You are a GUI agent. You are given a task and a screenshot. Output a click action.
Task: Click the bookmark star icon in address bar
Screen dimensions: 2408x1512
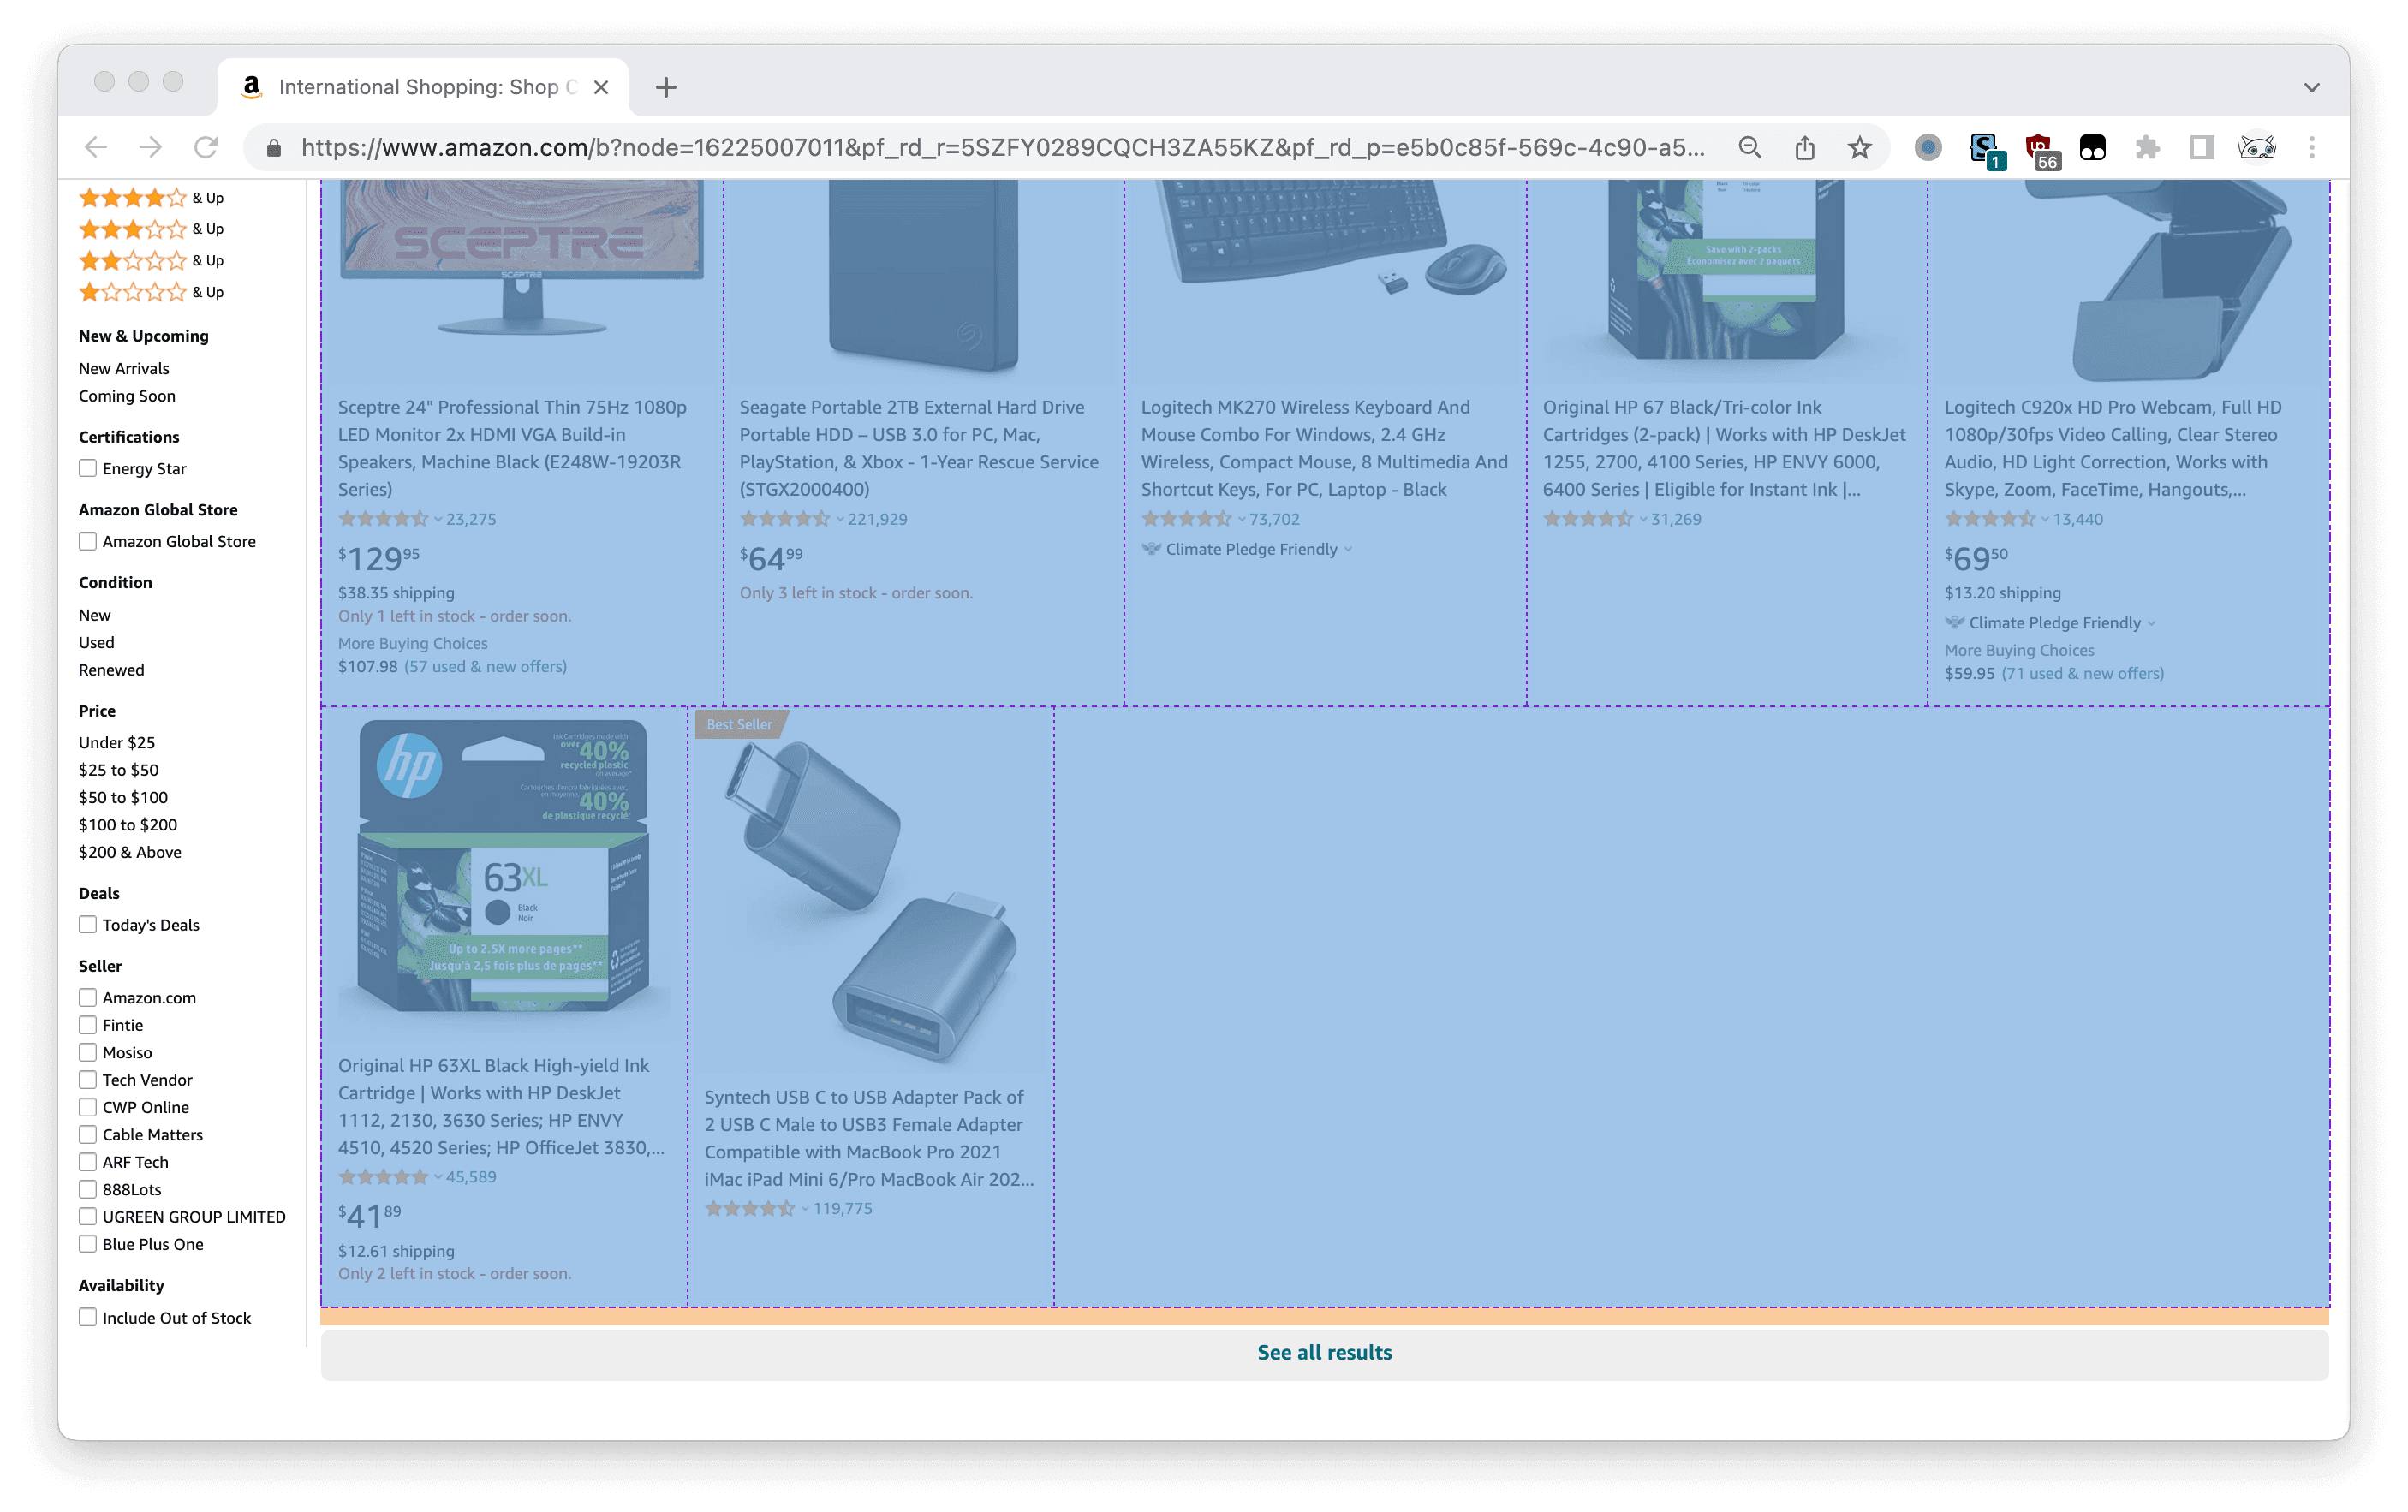click(1859, 148)
